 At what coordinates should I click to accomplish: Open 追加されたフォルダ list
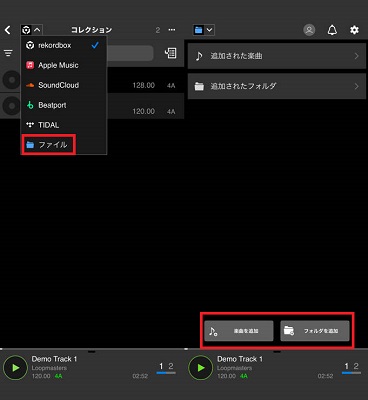(277, 86)
